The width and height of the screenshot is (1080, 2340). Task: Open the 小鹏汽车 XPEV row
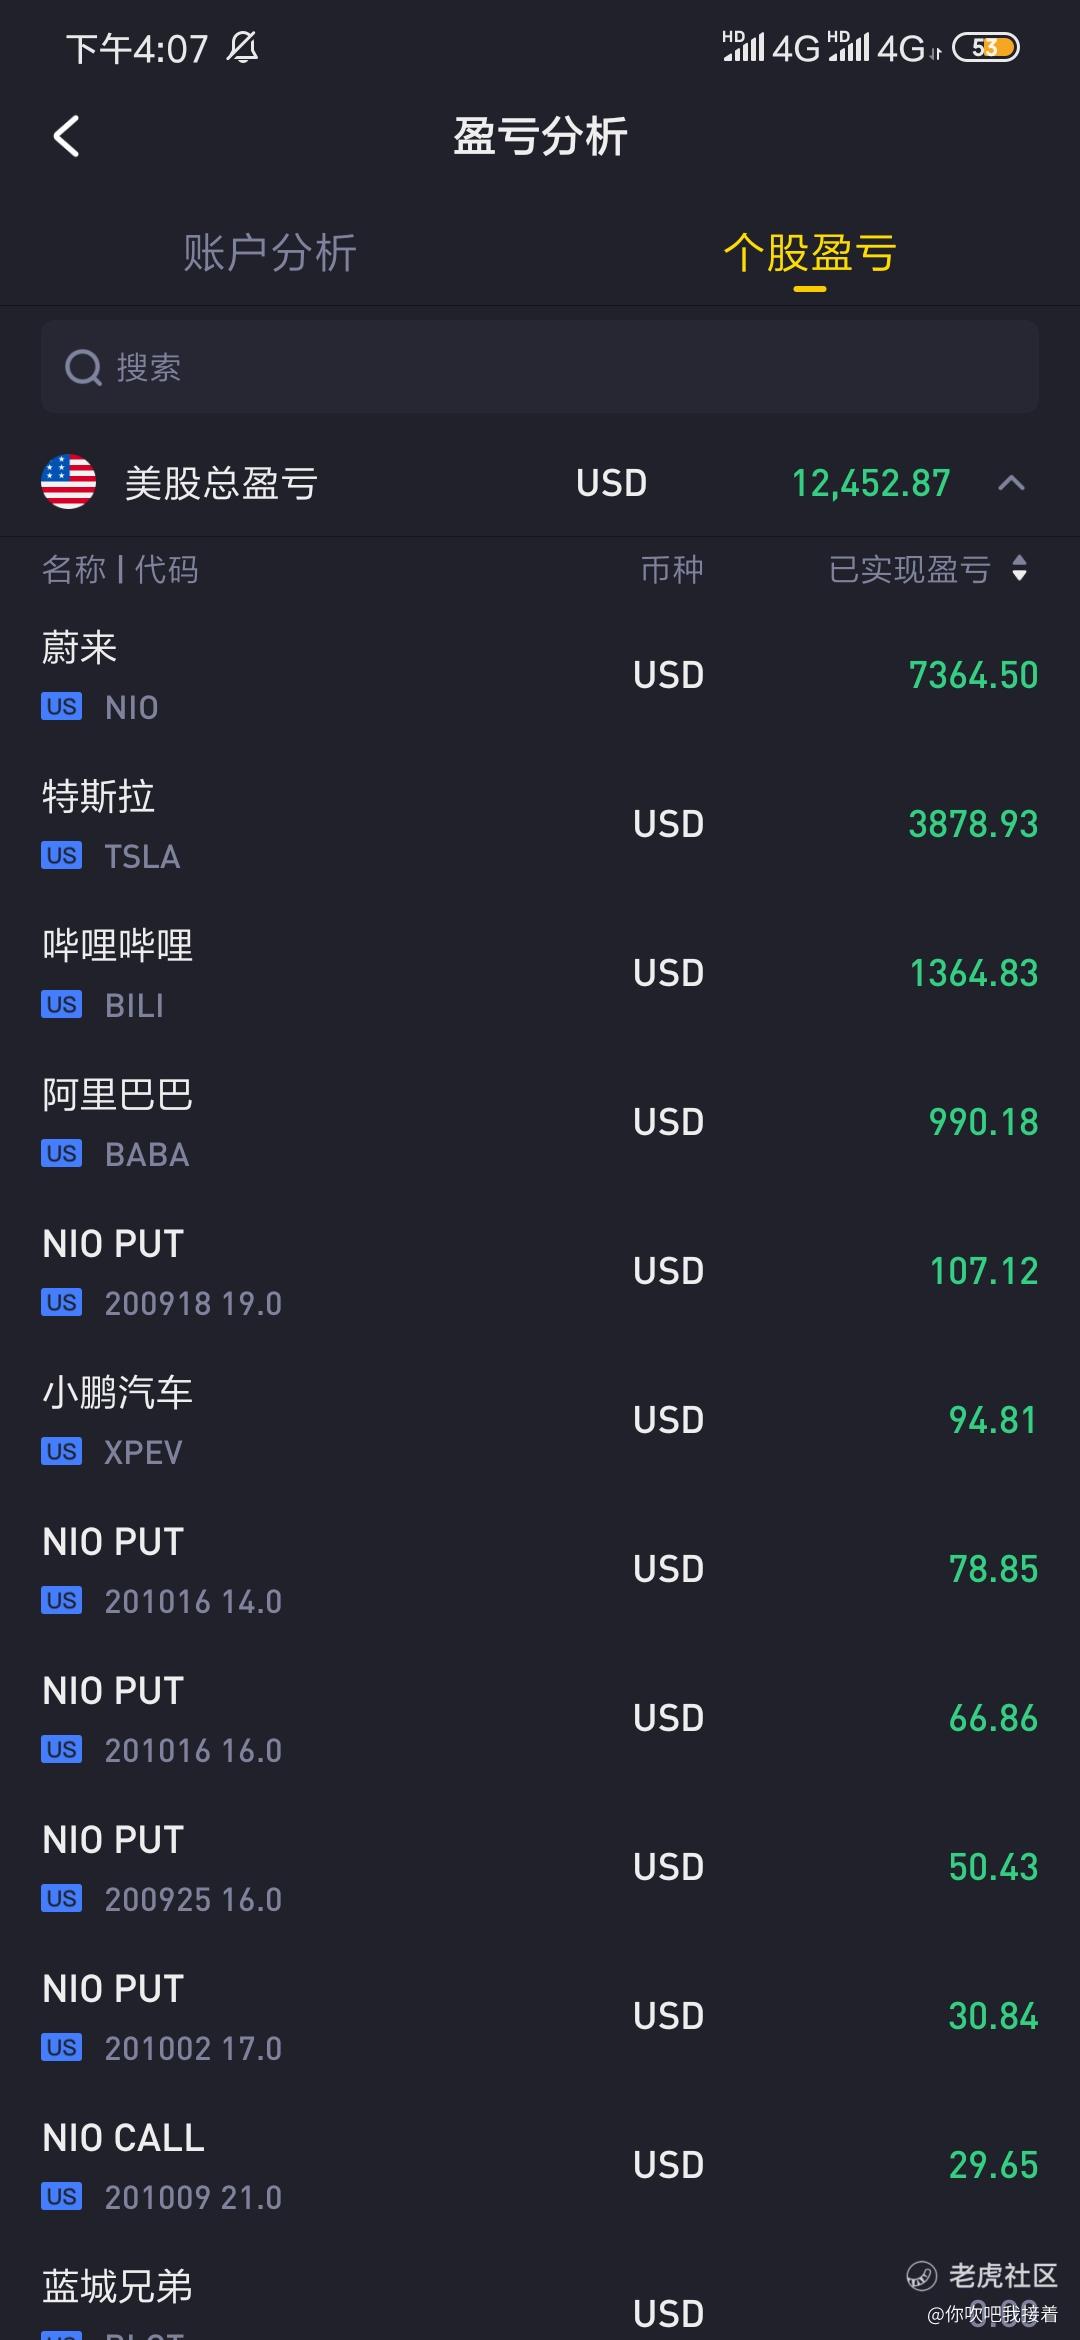tap(540, 1421)
